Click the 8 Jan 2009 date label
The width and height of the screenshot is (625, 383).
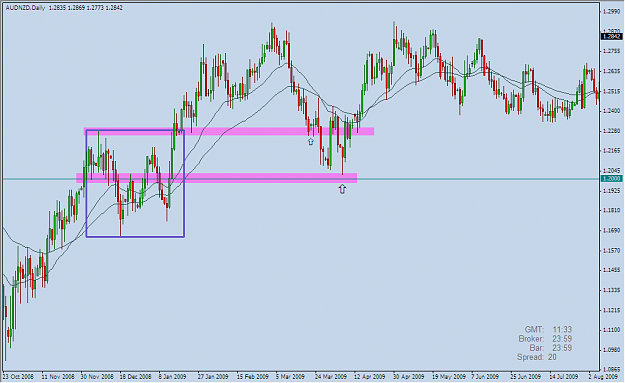point(172,377)
